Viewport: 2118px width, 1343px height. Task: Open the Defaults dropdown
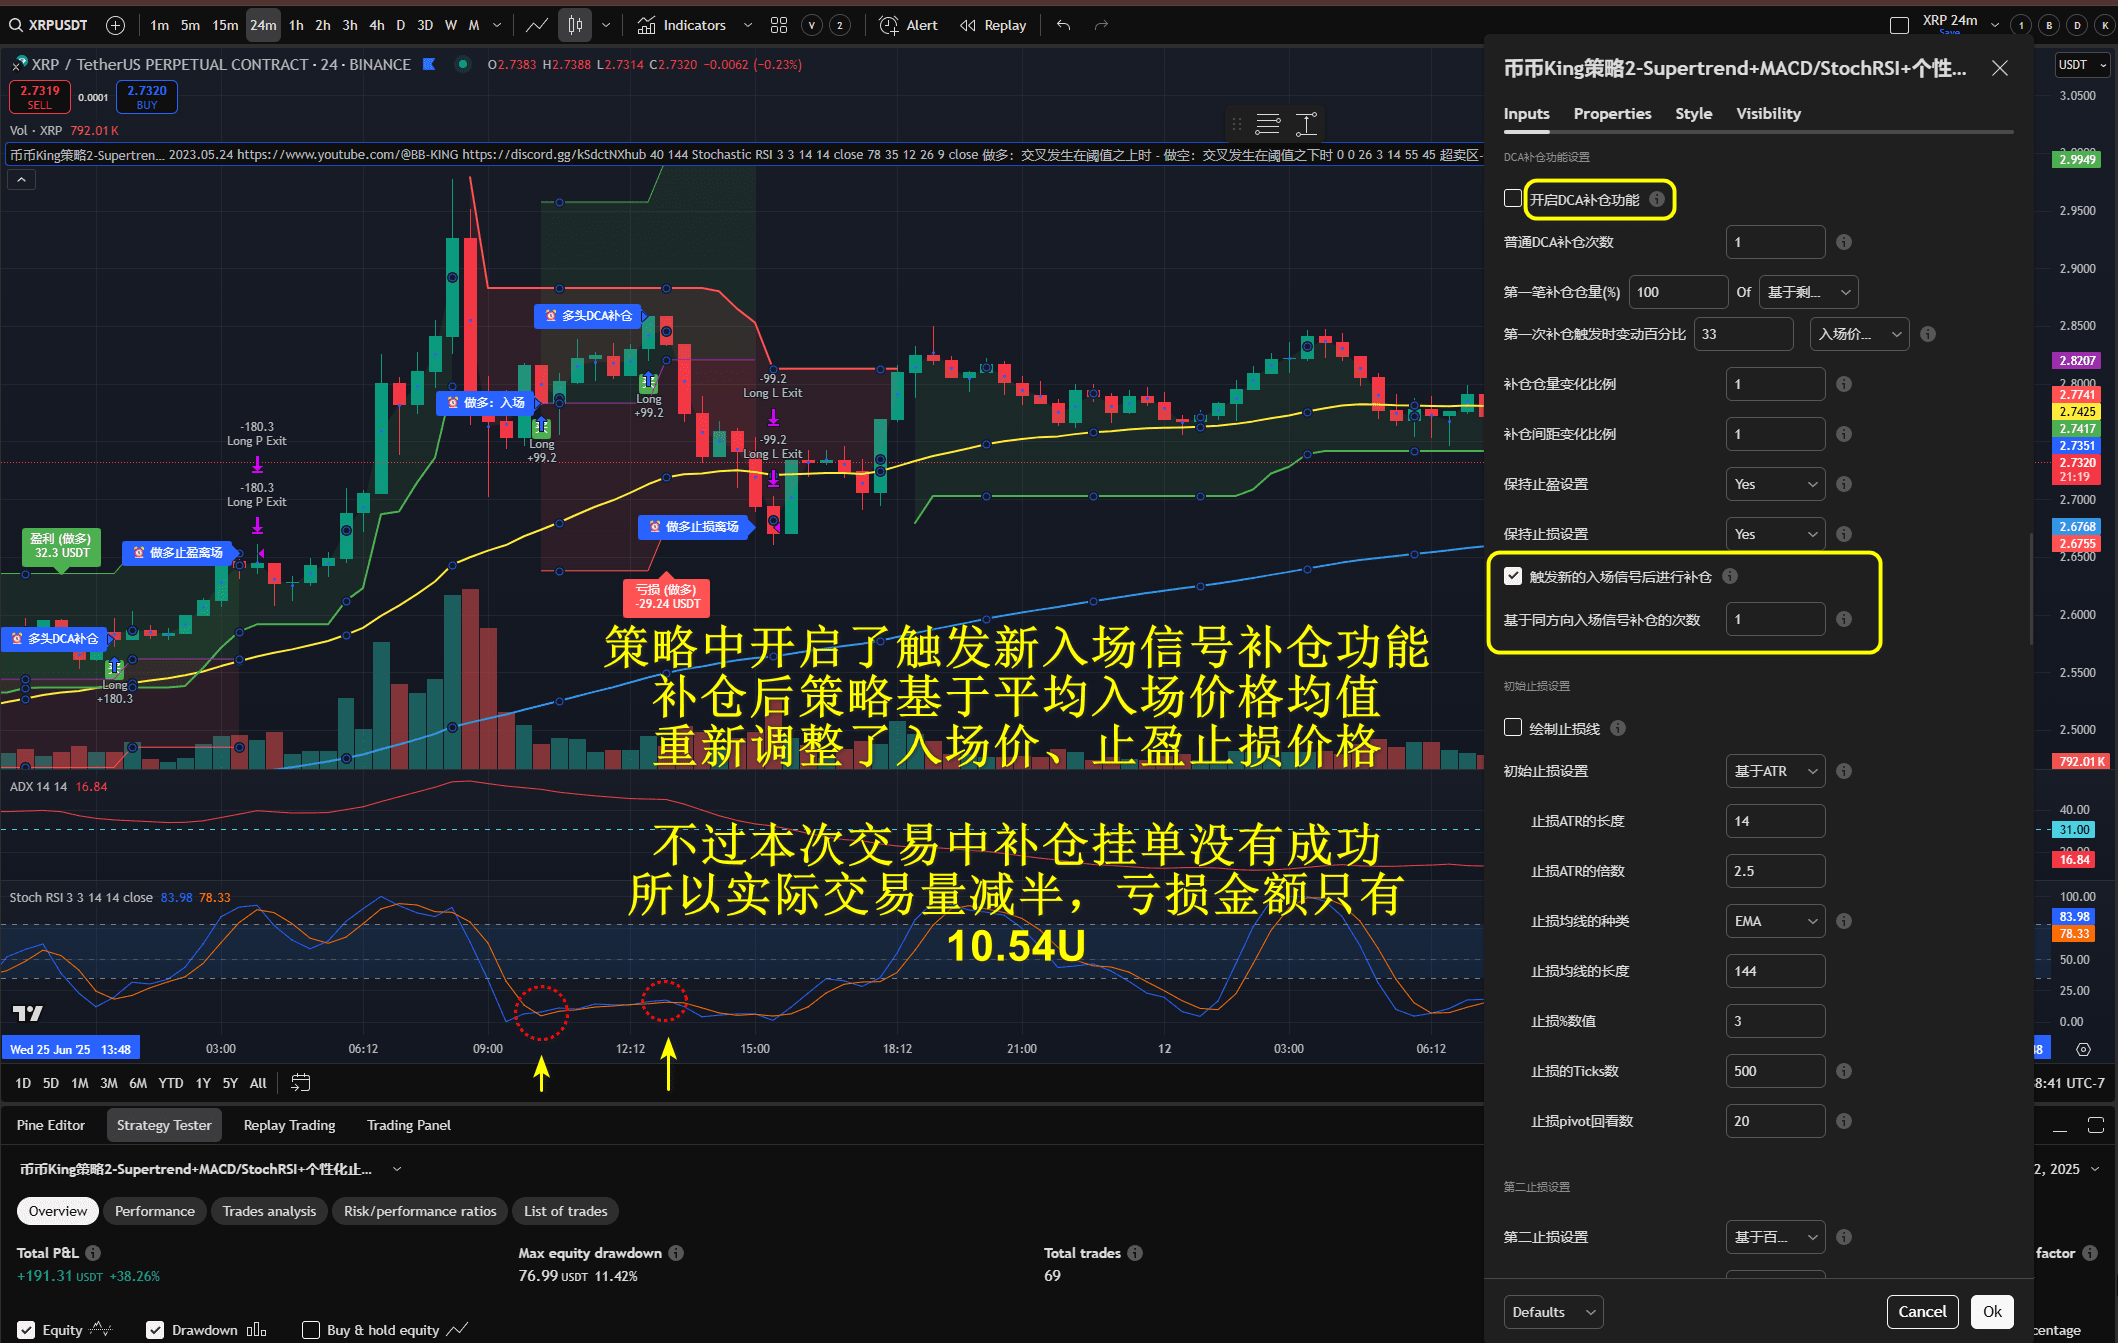pyautogui.click(x=1552, y=1311)
